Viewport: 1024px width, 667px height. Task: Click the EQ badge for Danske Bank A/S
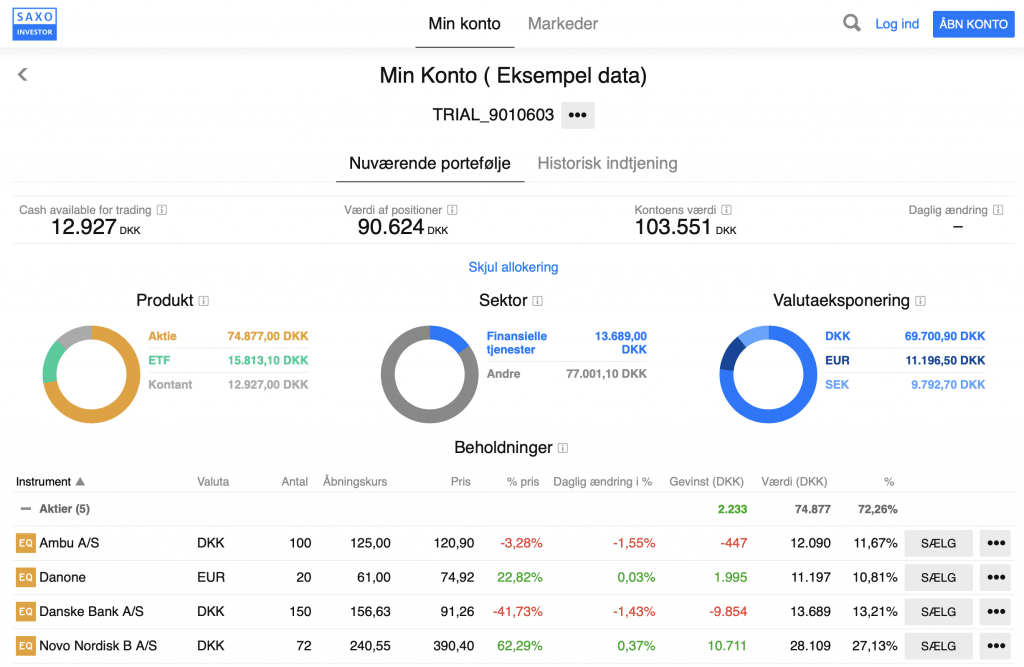[25, 611]
